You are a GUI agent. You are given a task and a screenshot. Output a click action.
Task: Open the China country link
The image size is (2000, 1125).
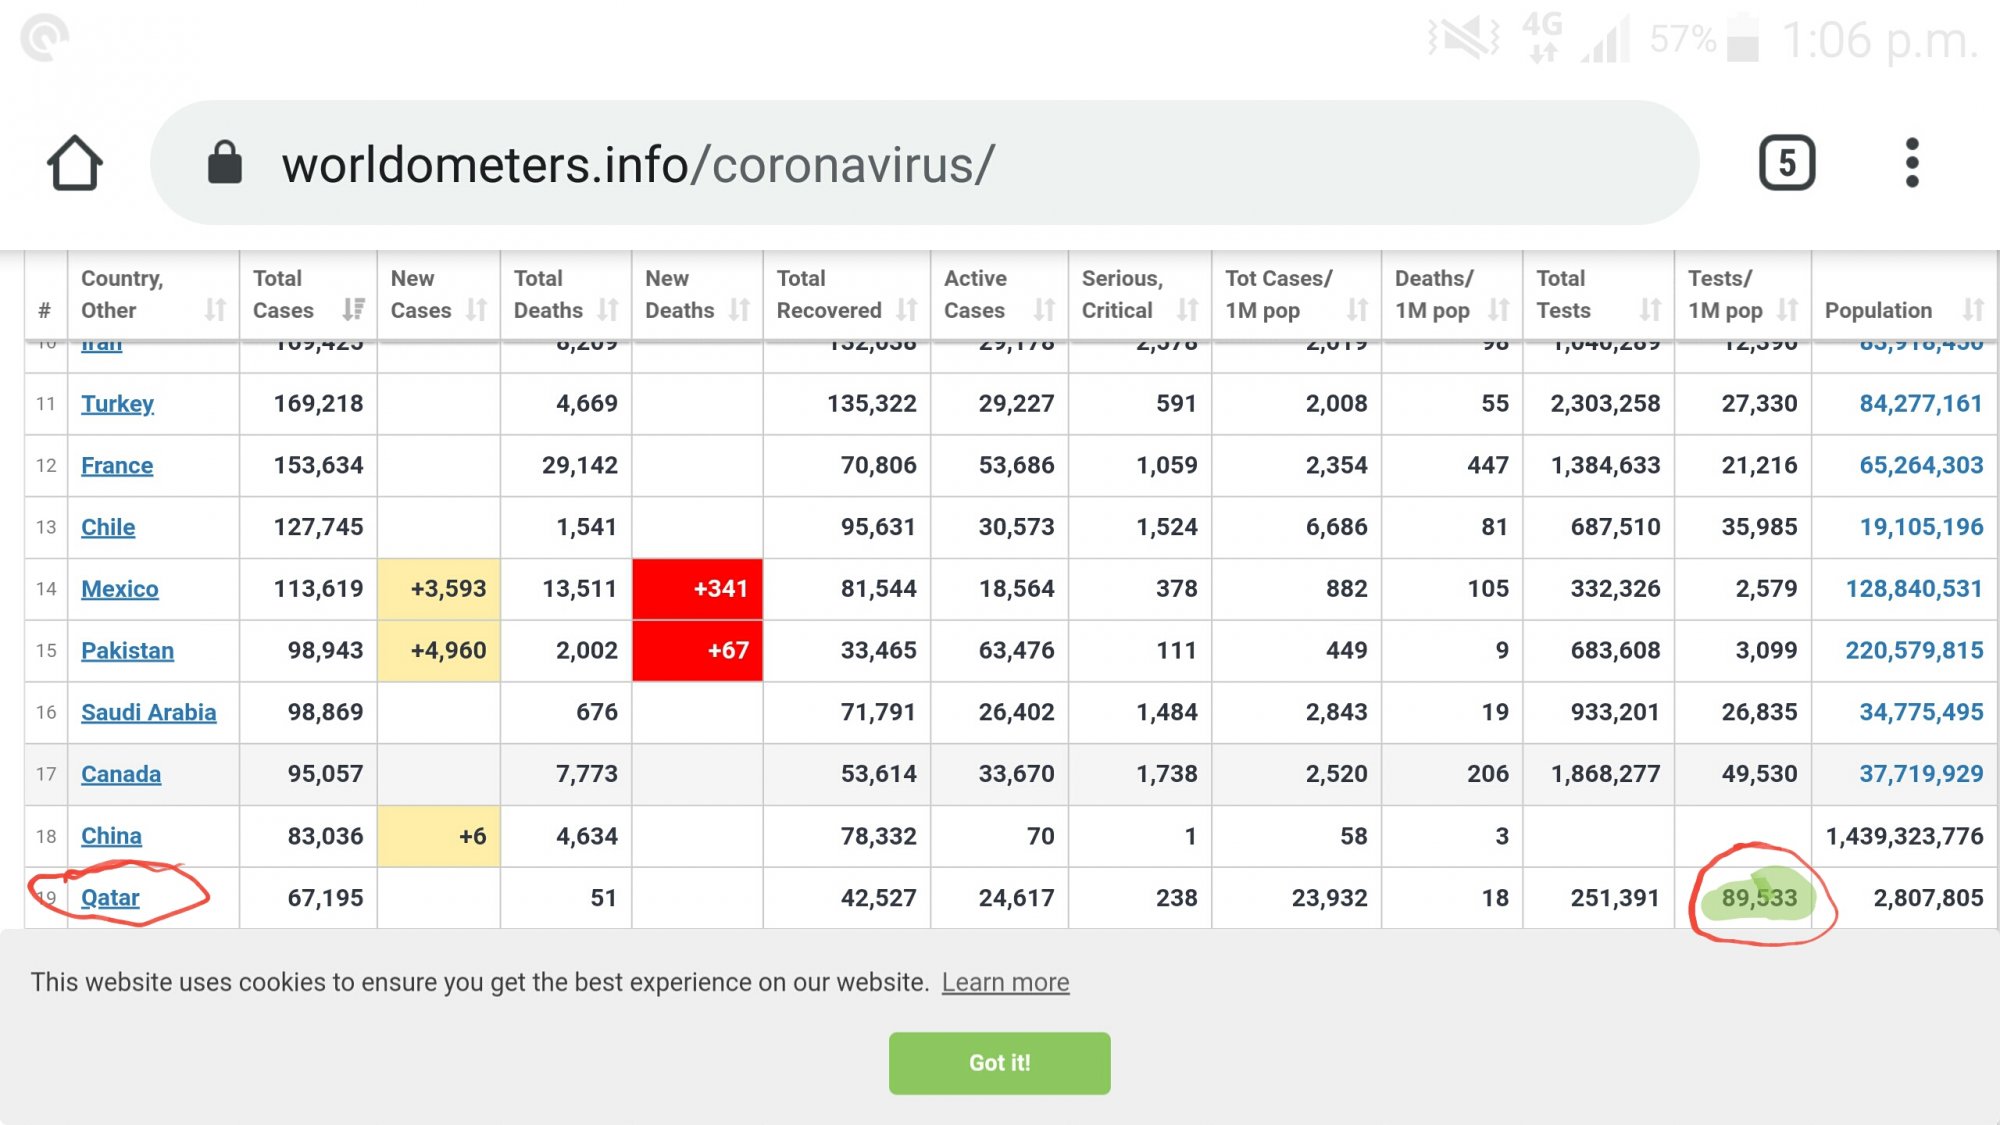pos(111,836)
